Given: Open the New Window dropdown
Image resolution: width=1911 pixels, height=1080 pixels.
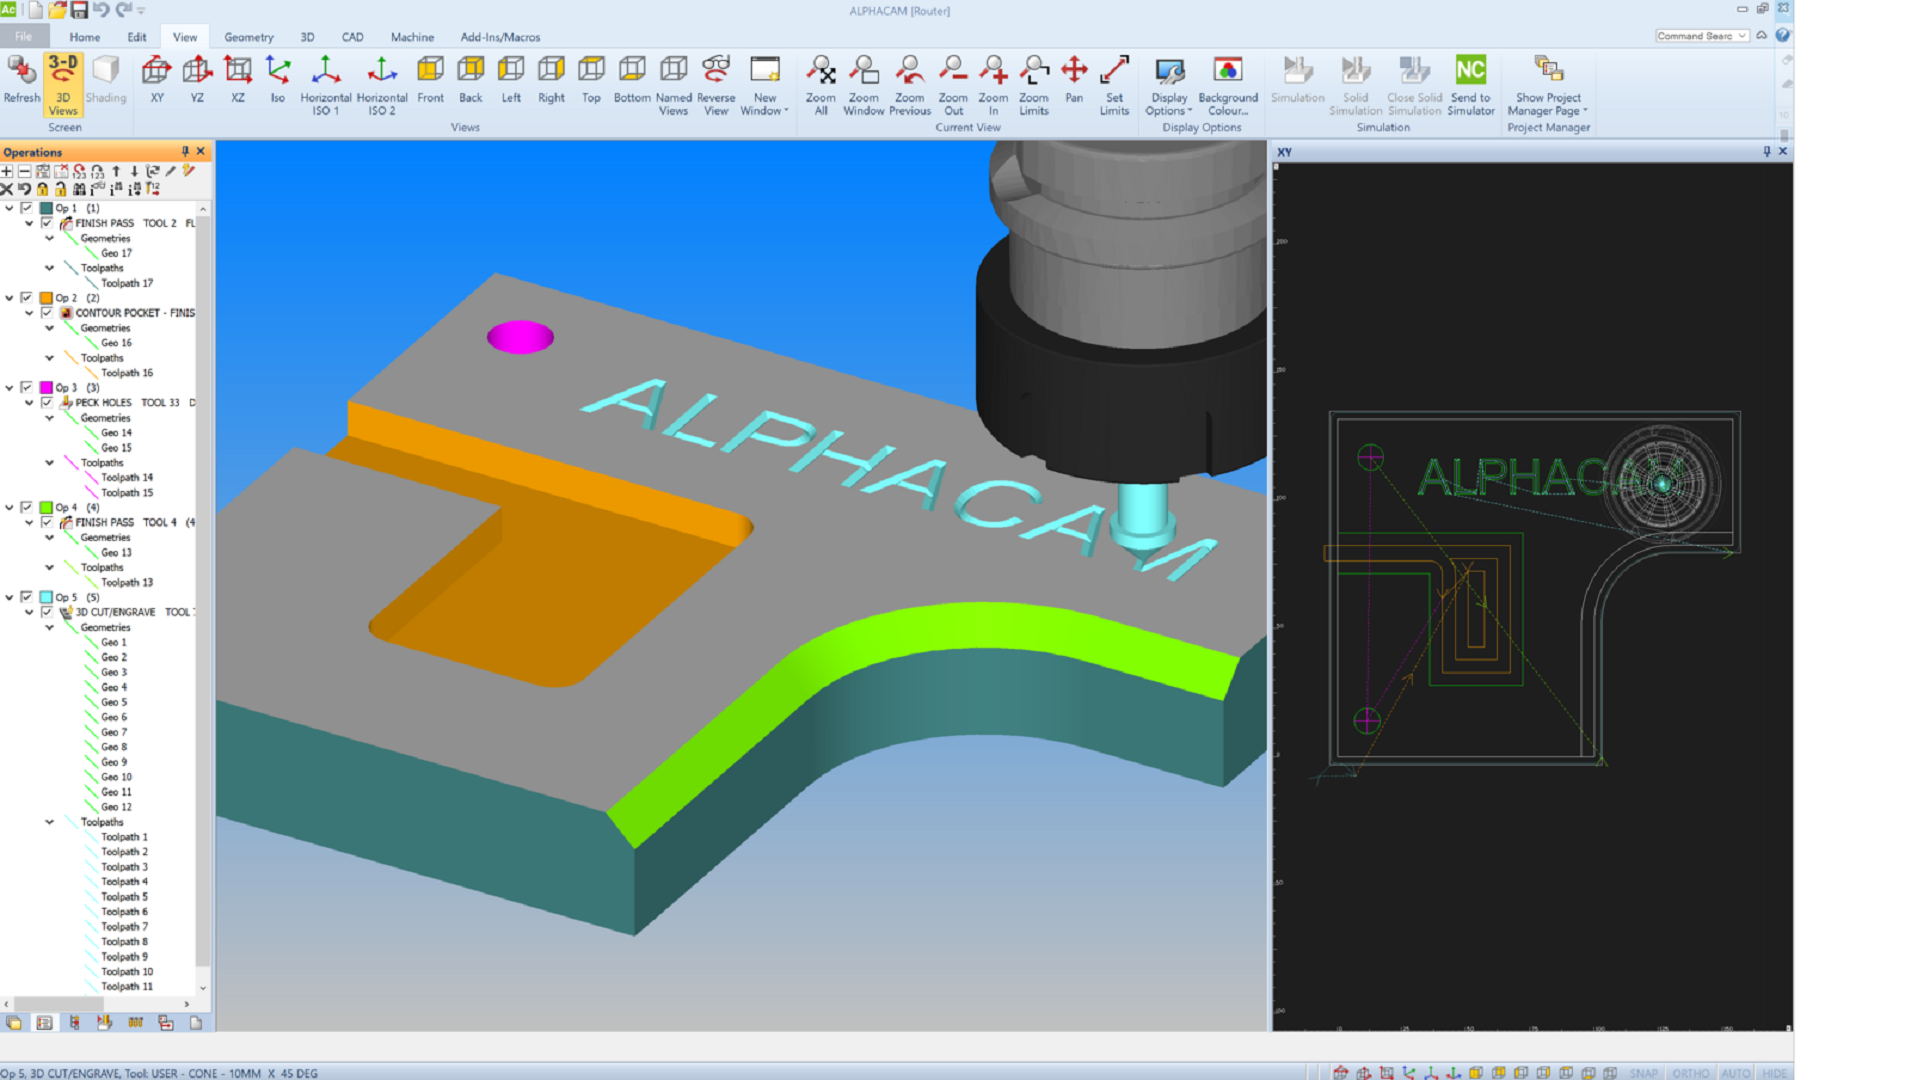Looking at the screenshot, I should [x=765, y=85].
